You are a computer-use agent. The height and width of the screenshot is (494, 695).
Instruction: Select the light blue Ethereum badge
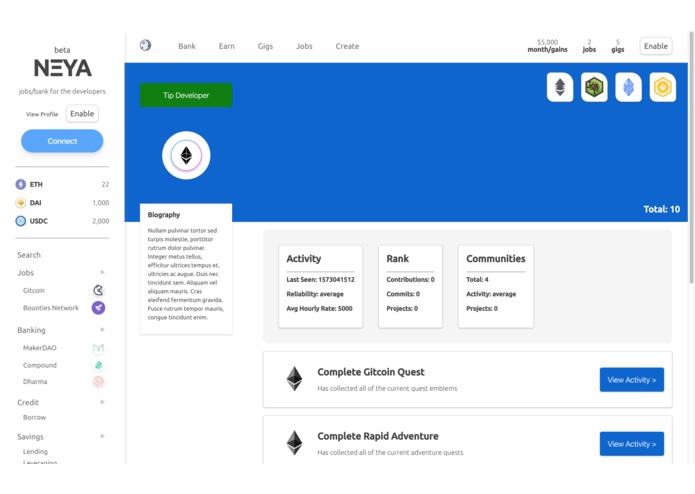tap(628, 87)
